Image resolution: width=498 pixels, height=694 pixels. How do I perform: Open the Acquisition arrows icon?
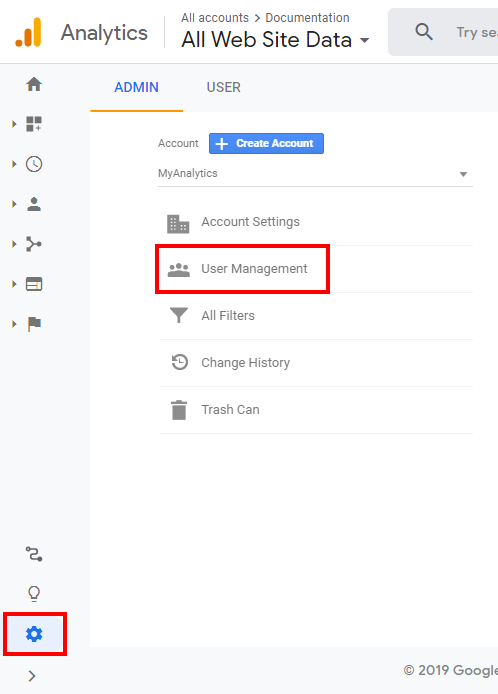coord(34,244)
